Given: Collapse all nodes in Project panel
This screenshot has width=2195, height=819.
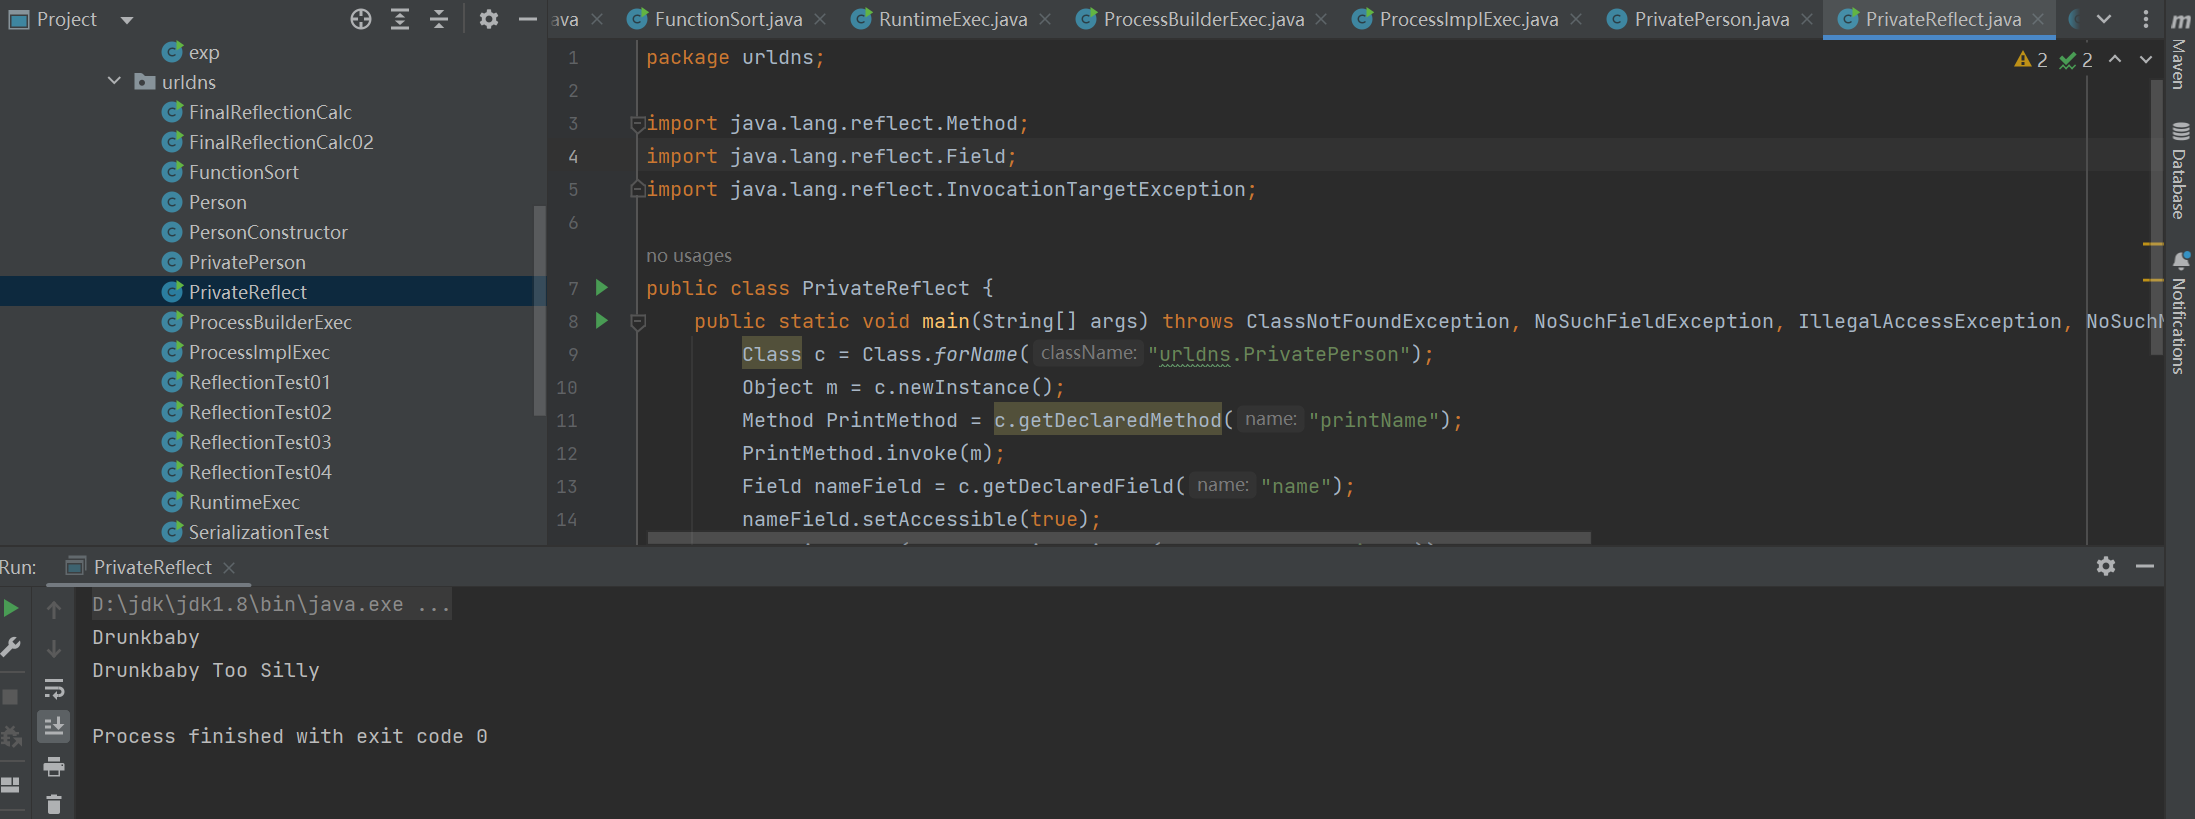Looking at the screenshot, I should coord(439,19).
